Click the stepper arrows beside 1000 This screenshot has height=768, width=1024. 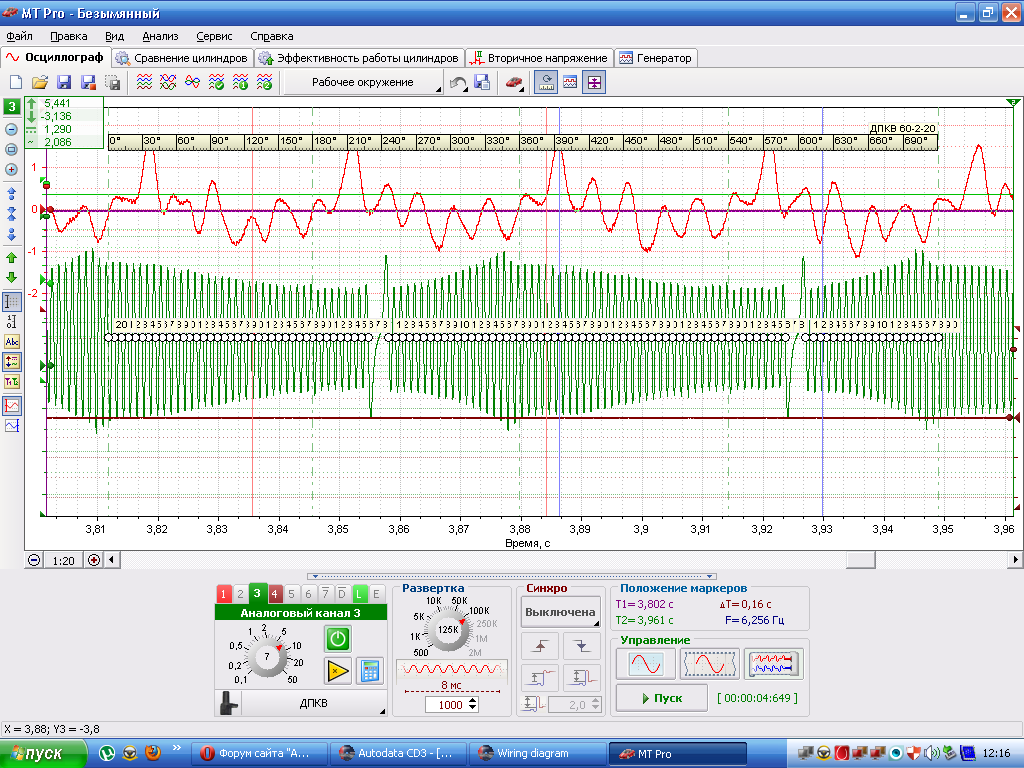pos(473,705)
